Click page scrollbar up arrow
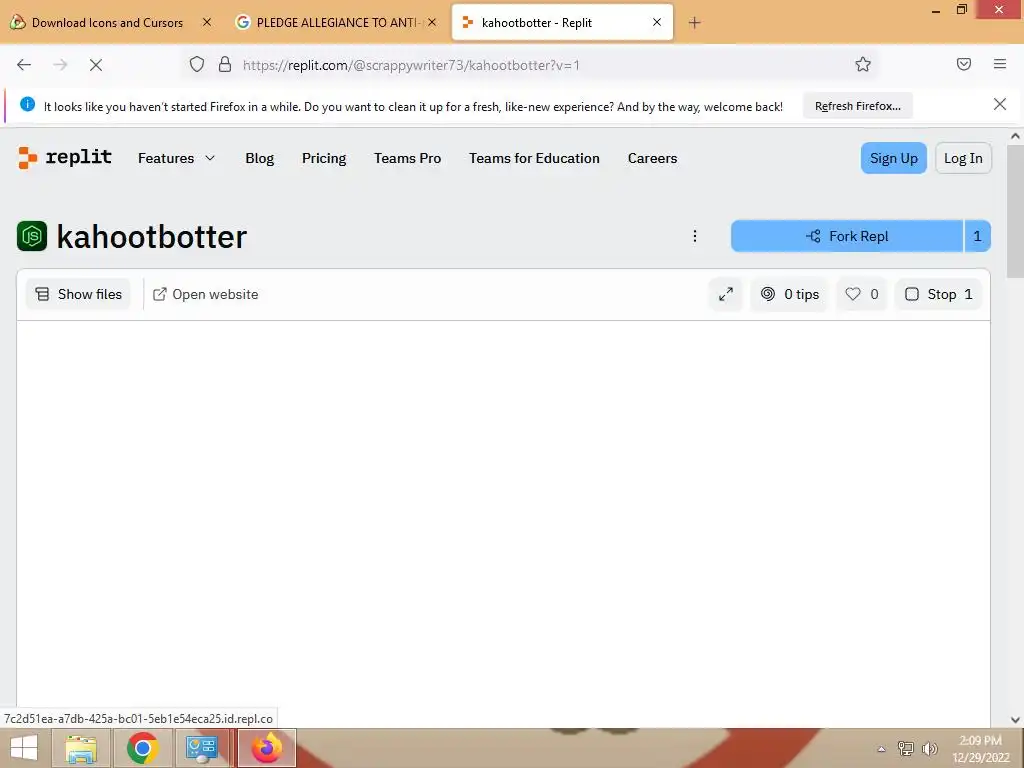Screen dimensions: 1024x768 coord(1015,136)
